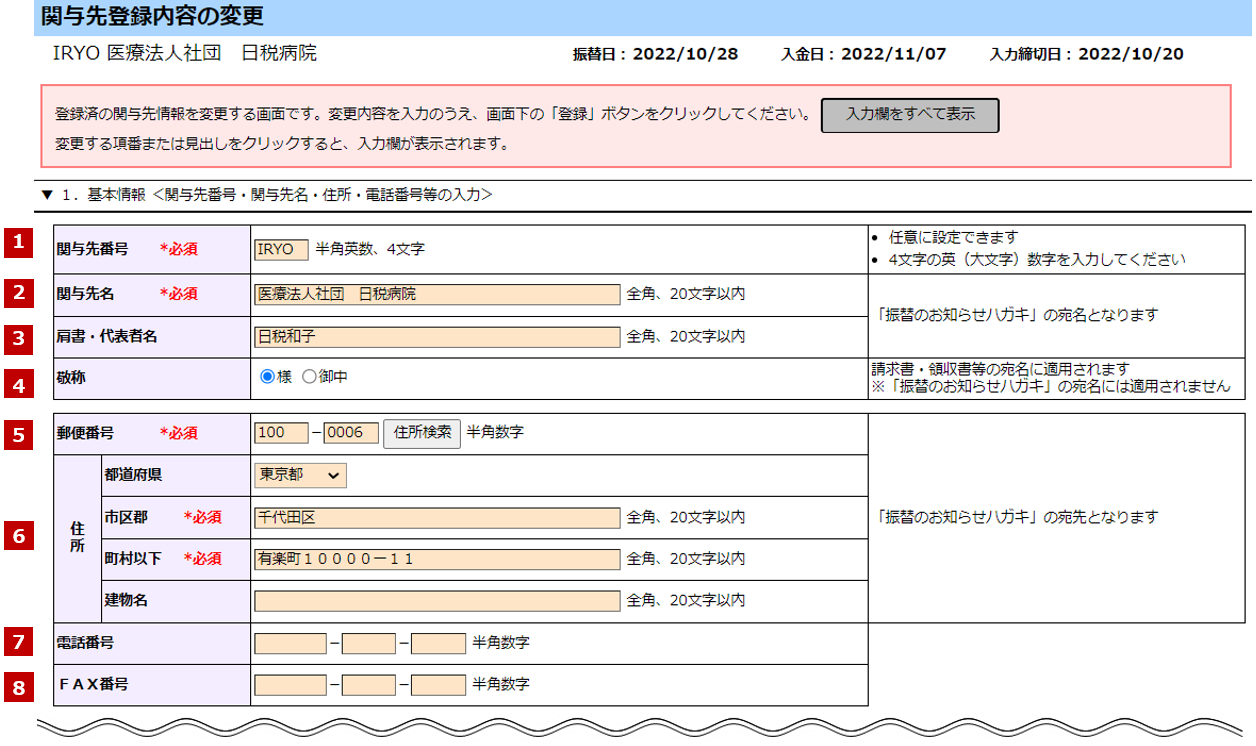Screen dimensions: 1256x746
Task: Click the 関与先番号 input containing IRYO
Action: point(281,249)
